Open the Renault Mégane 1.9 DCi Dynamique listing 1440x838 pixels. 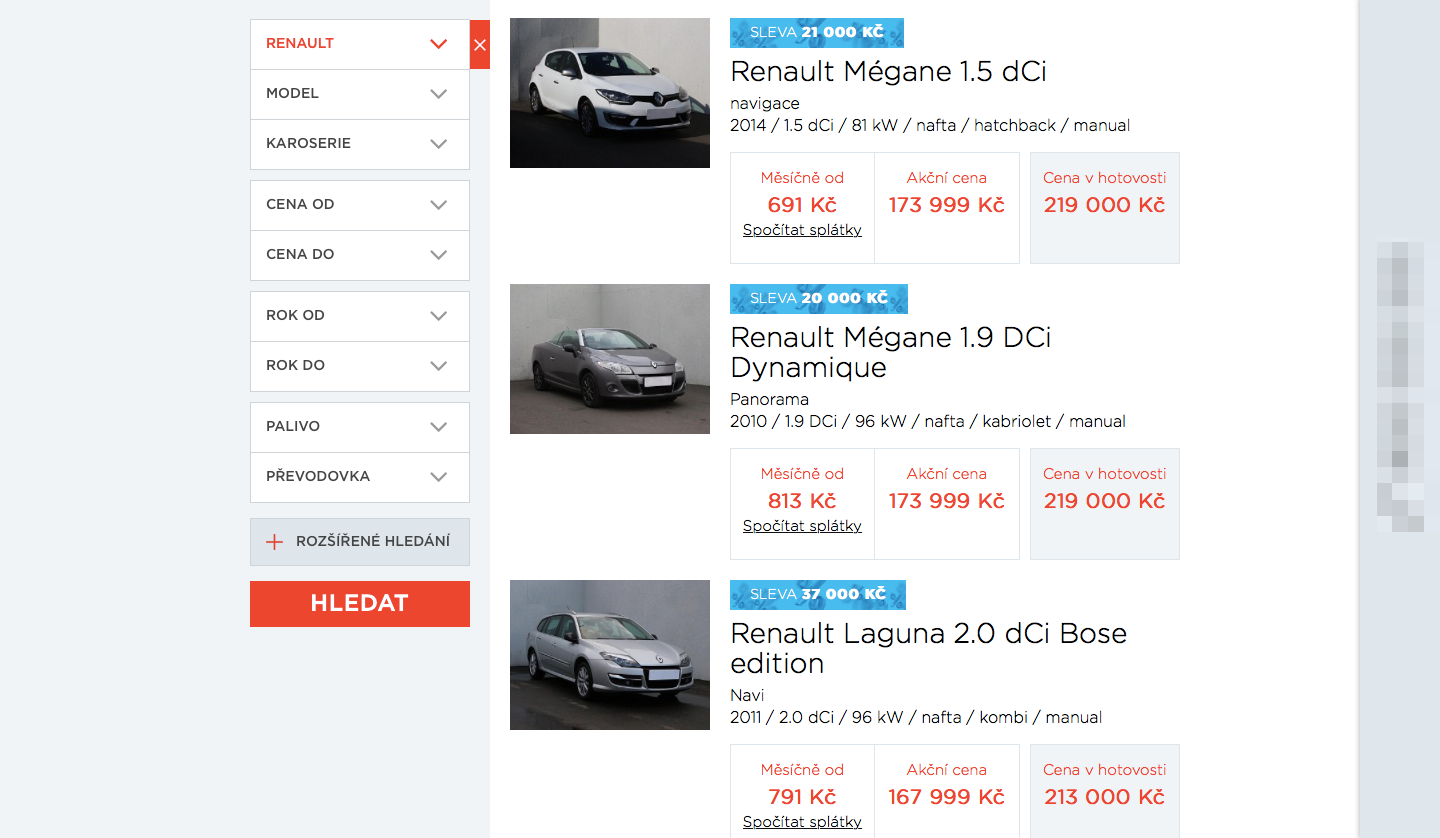(x=891, y=352)
